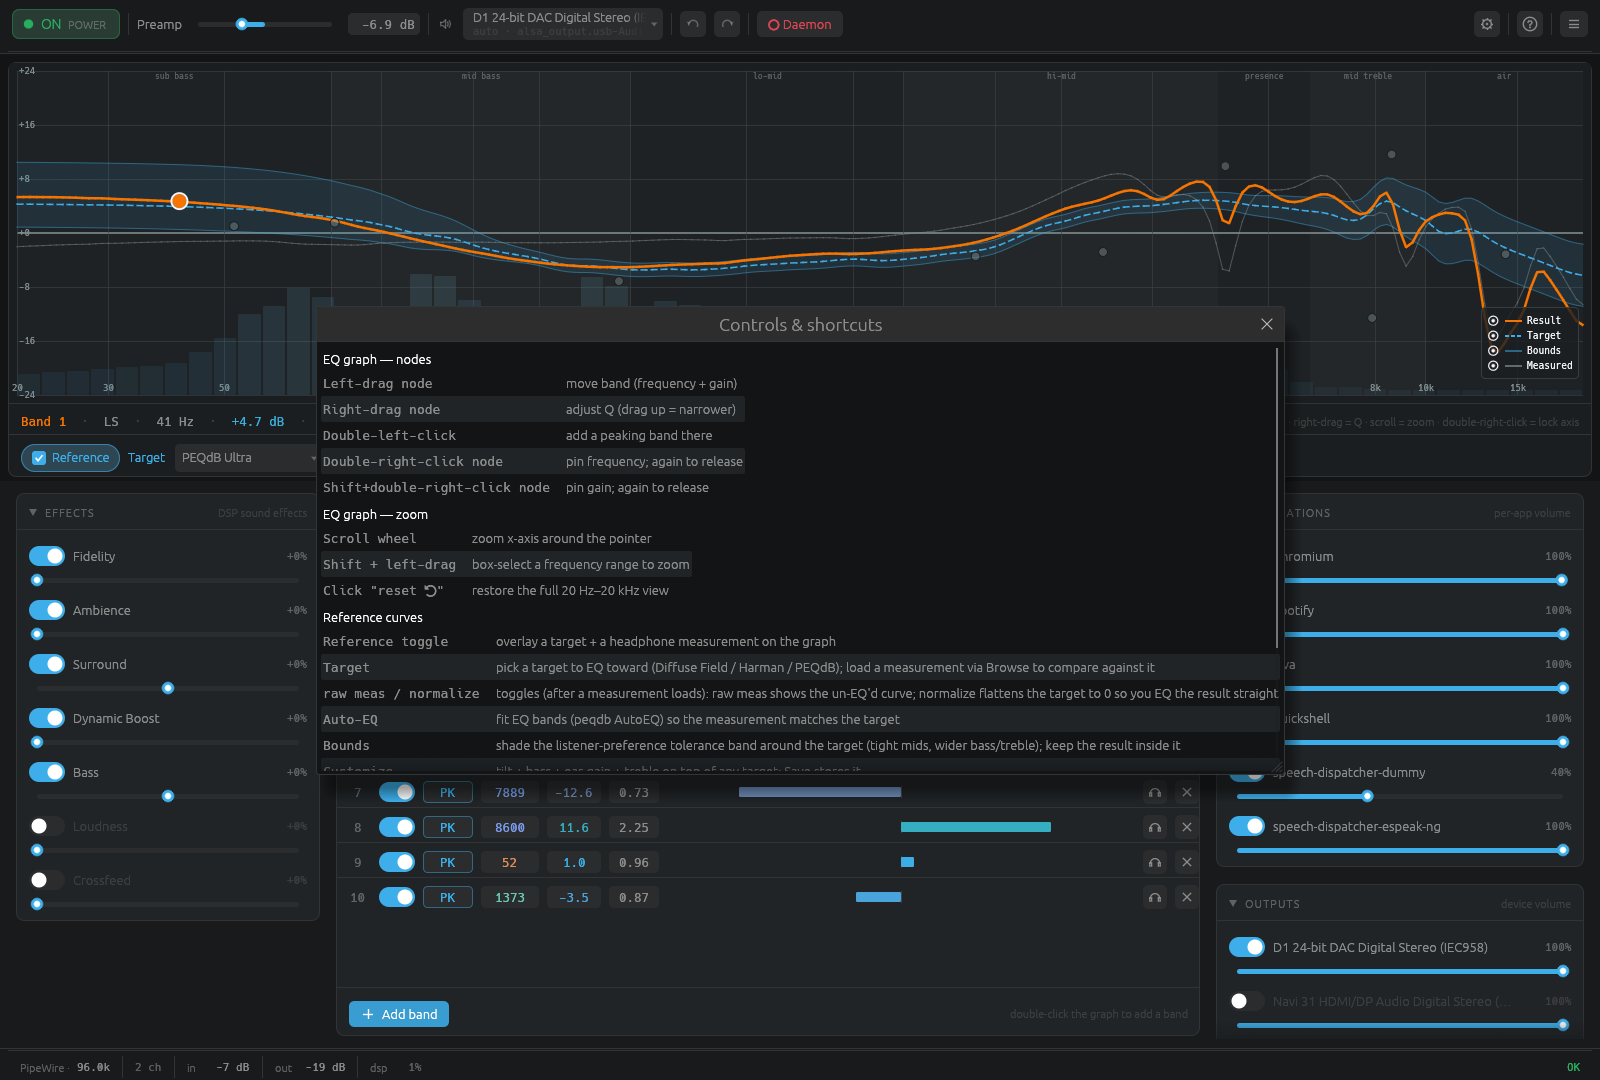This screenshot has width=1600, height=1080.
Task: Toggle Result curve in graph legend
Action: pyautogui.click(x=1493, y=321)
